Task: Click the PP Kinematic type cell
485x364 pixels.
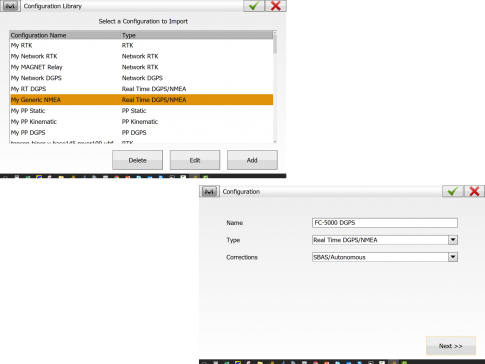Action: (x=140, y=122)
